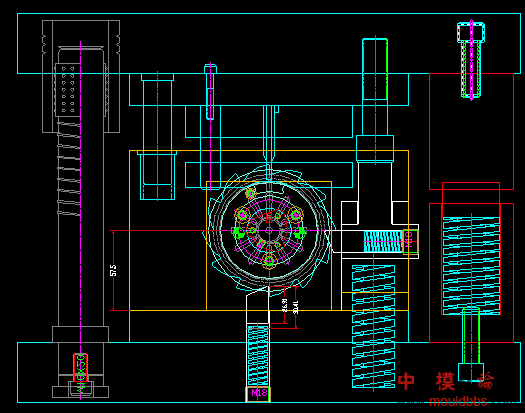Pick the 30.41 vertical dimension text
525x413 pixels.
point(295,307)
